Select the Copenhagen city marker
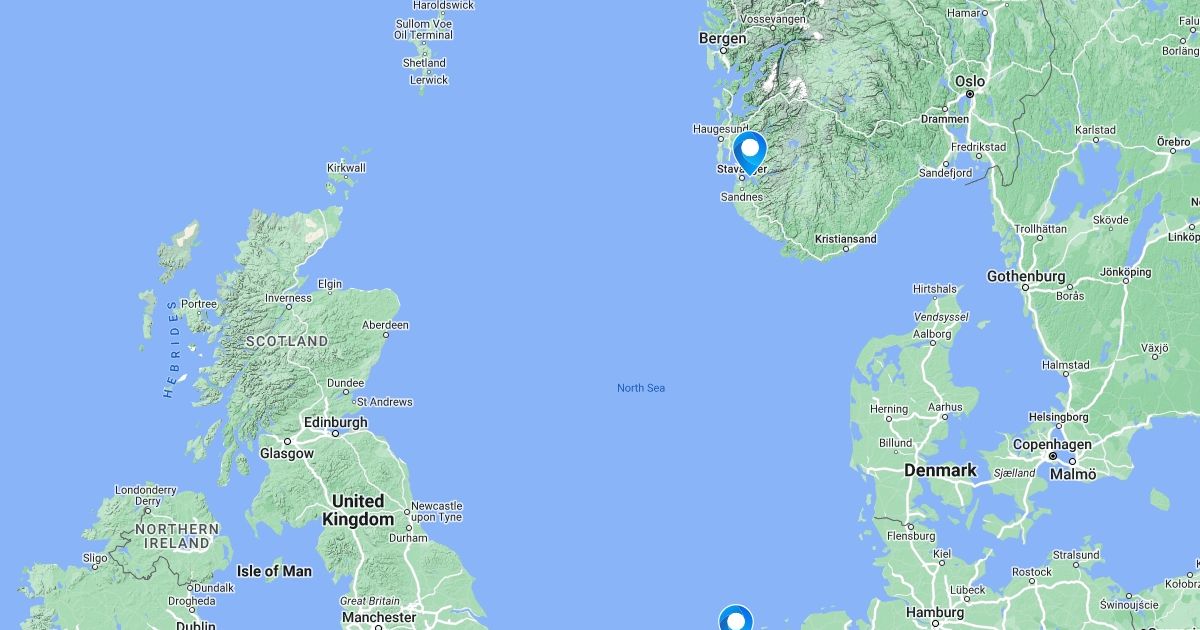 pos(1052,456)
